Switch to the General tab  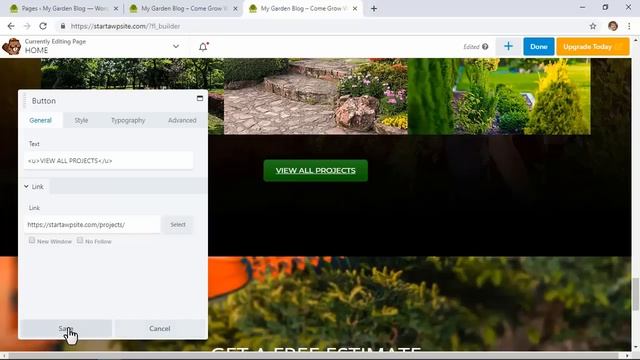[x=40, y=120]
